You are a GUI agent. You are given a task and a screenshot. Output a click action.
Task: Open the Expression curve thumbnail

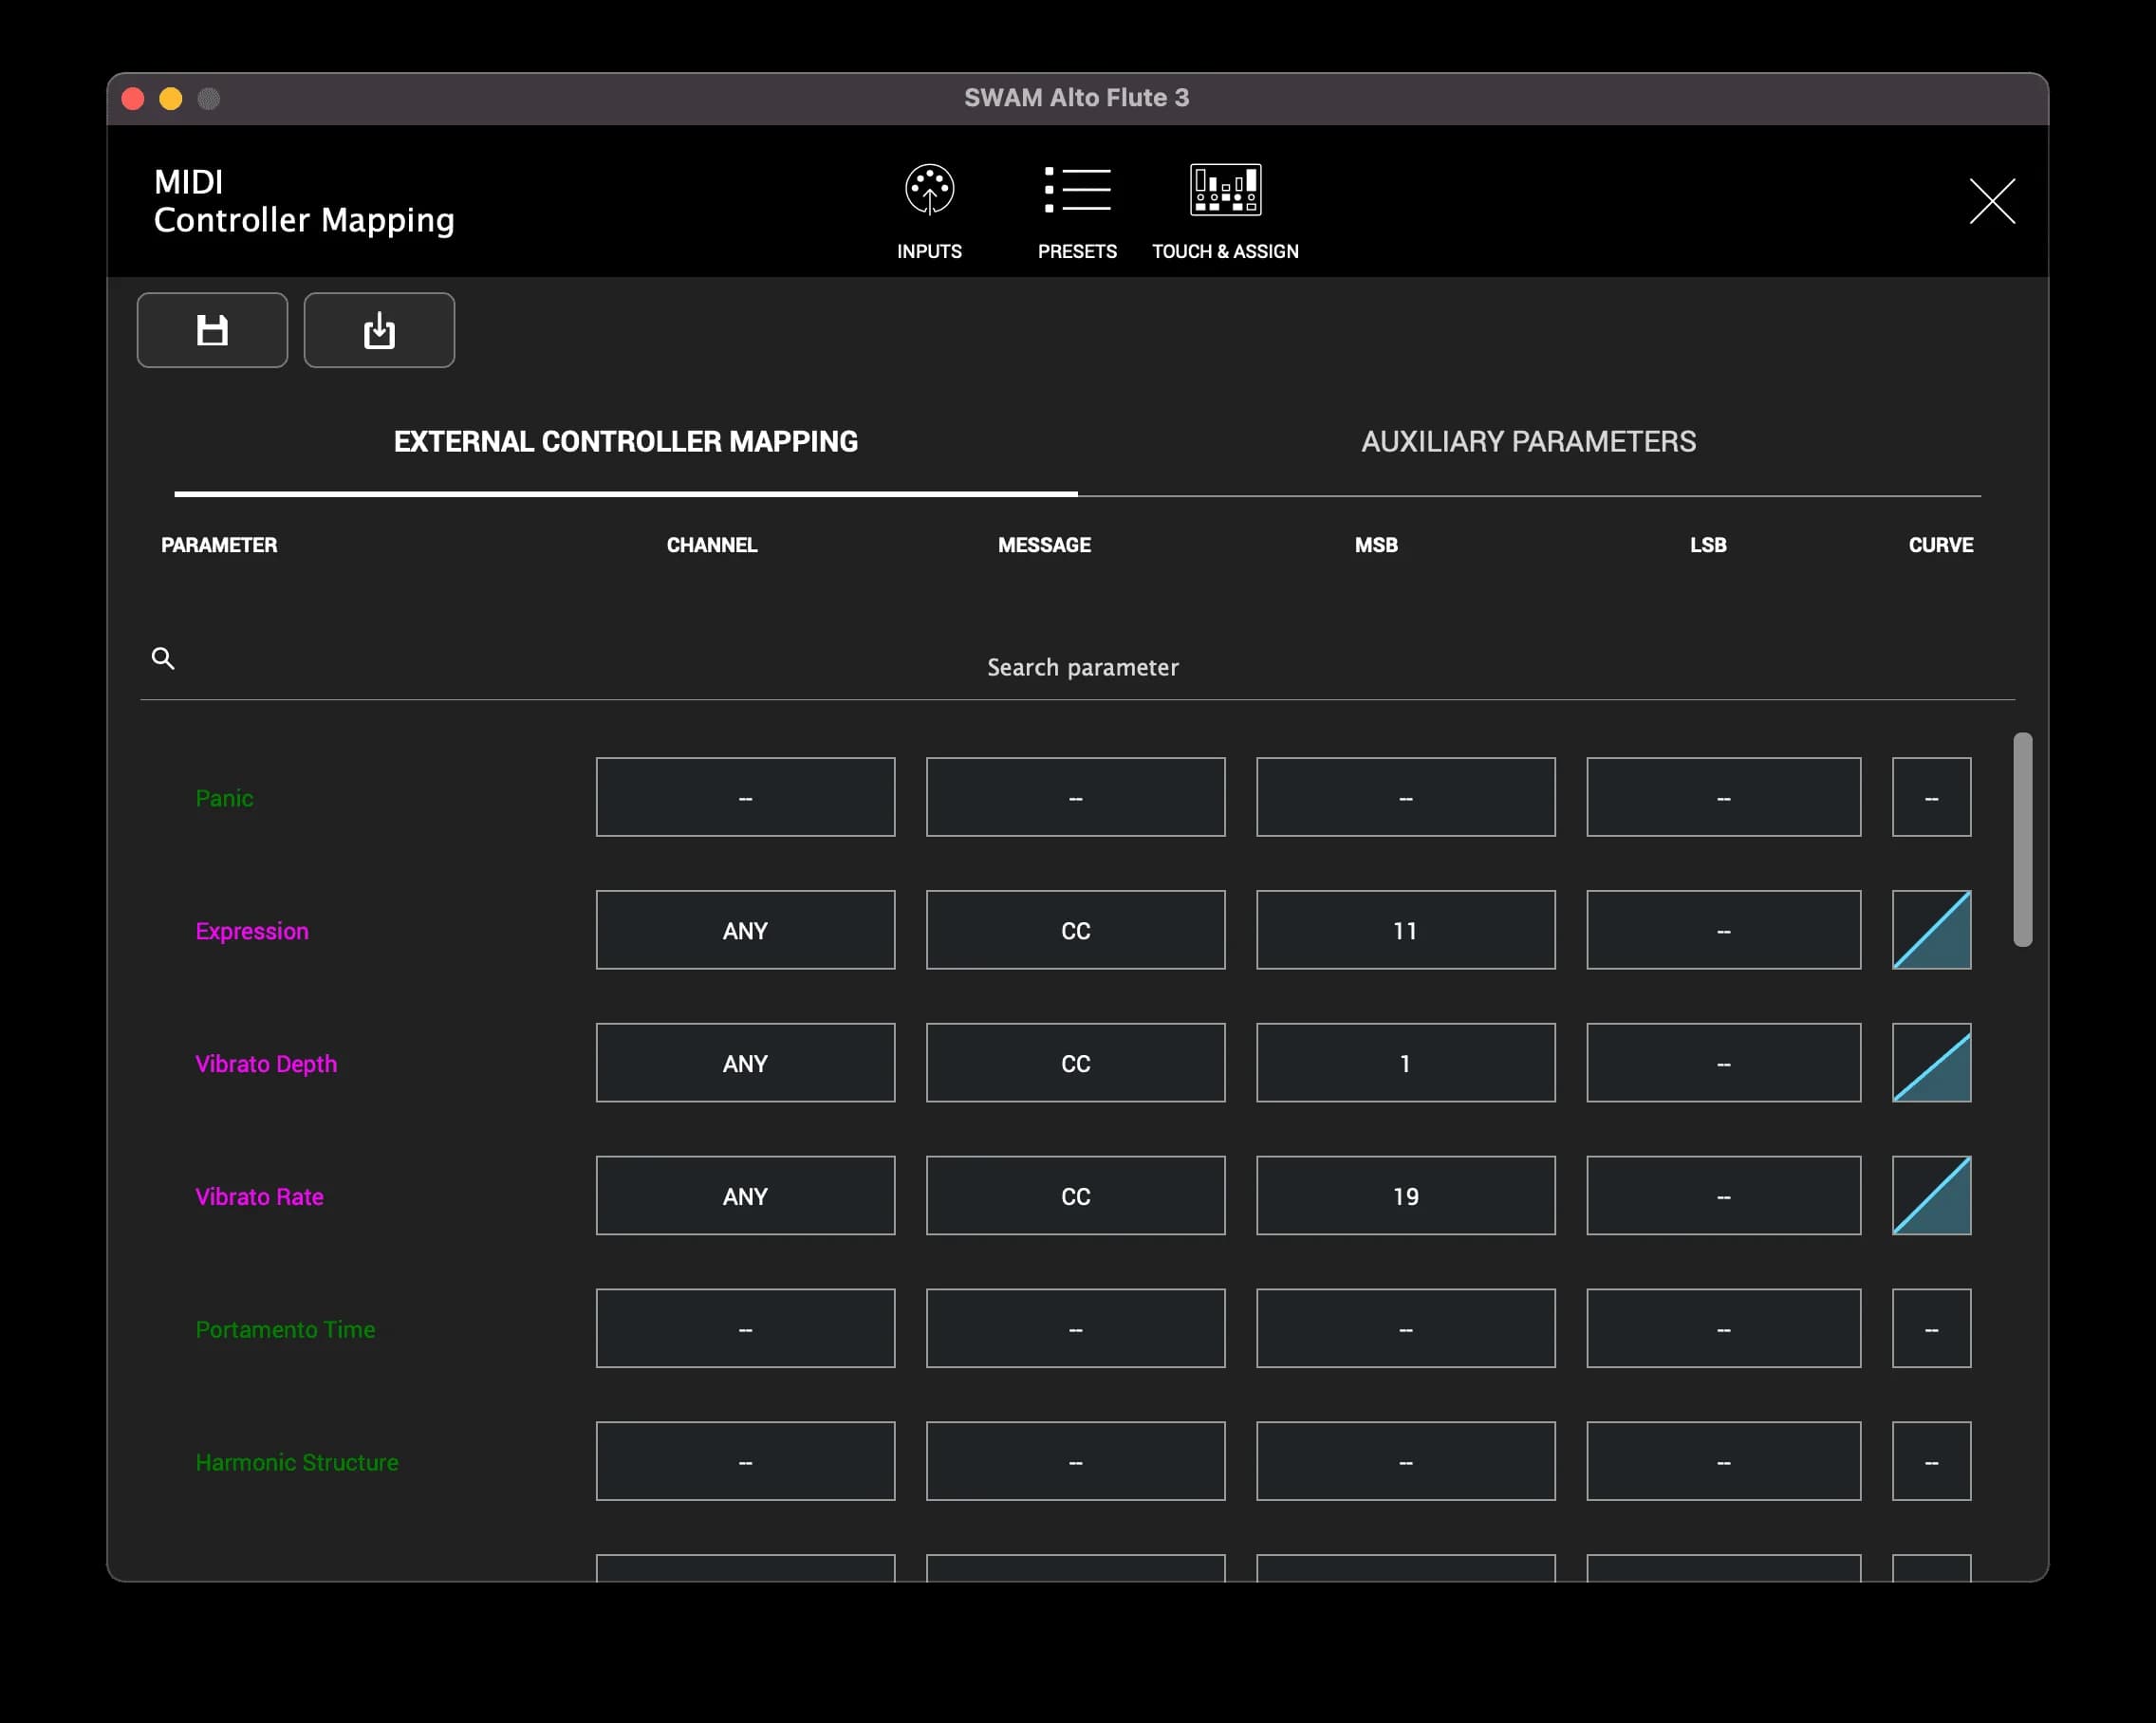point(1931,930)
